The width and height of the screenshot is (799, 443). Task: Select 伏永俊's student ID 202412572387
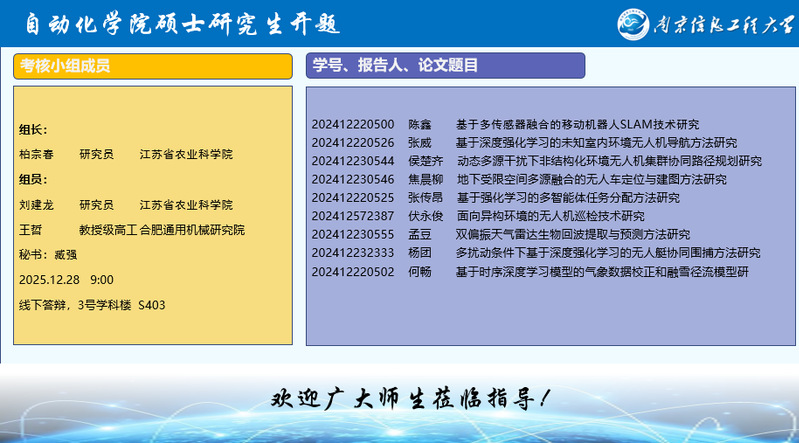(353, 216)
